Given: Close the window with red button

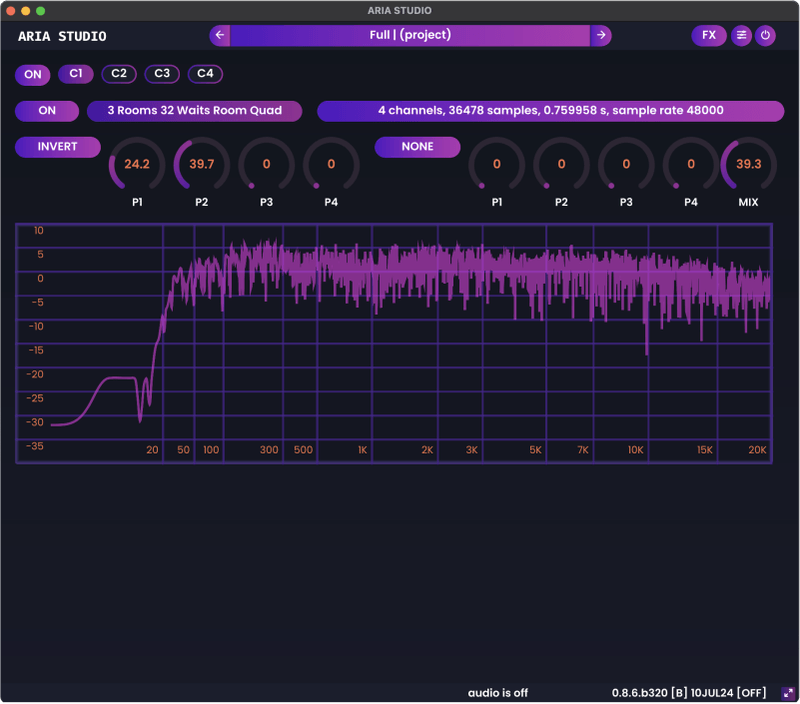Looking at the screenshot, I should (11, 11).
